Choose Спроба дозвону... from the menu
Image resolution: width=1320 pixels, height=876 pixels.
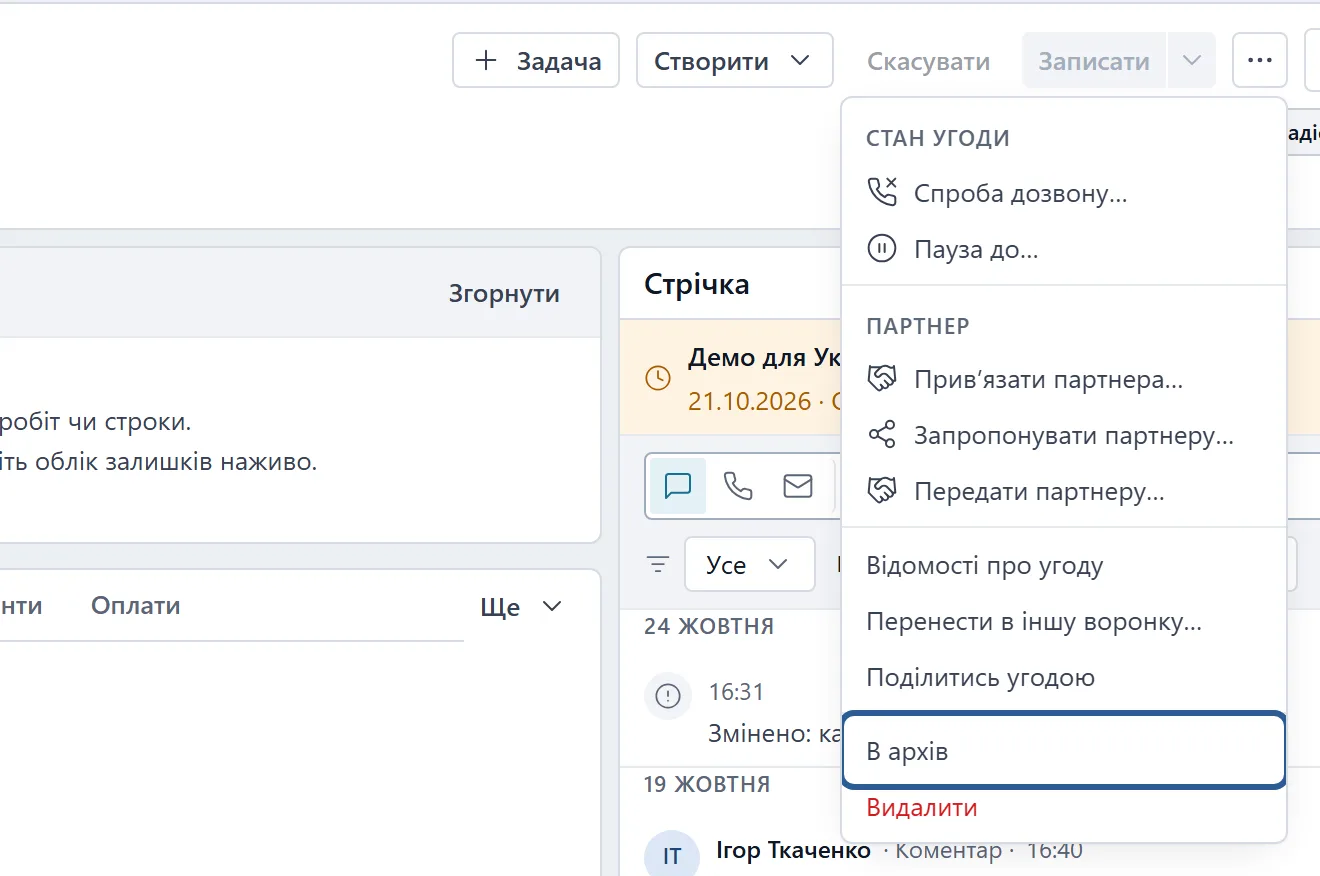click(x=1064, y=194)
